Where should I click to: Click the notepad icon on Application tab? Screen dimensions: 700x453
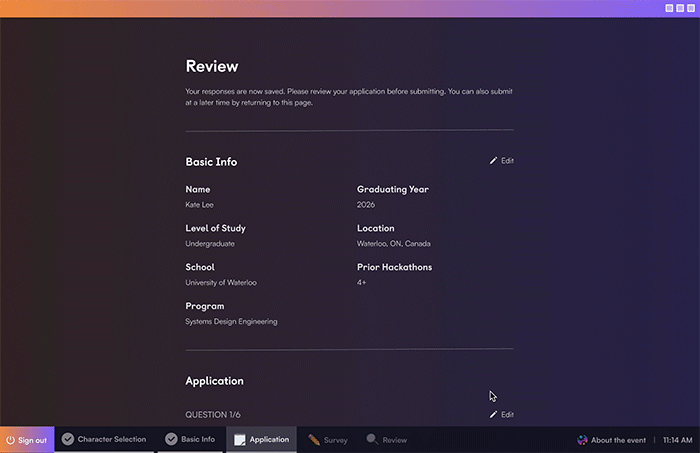pos(240,440)
